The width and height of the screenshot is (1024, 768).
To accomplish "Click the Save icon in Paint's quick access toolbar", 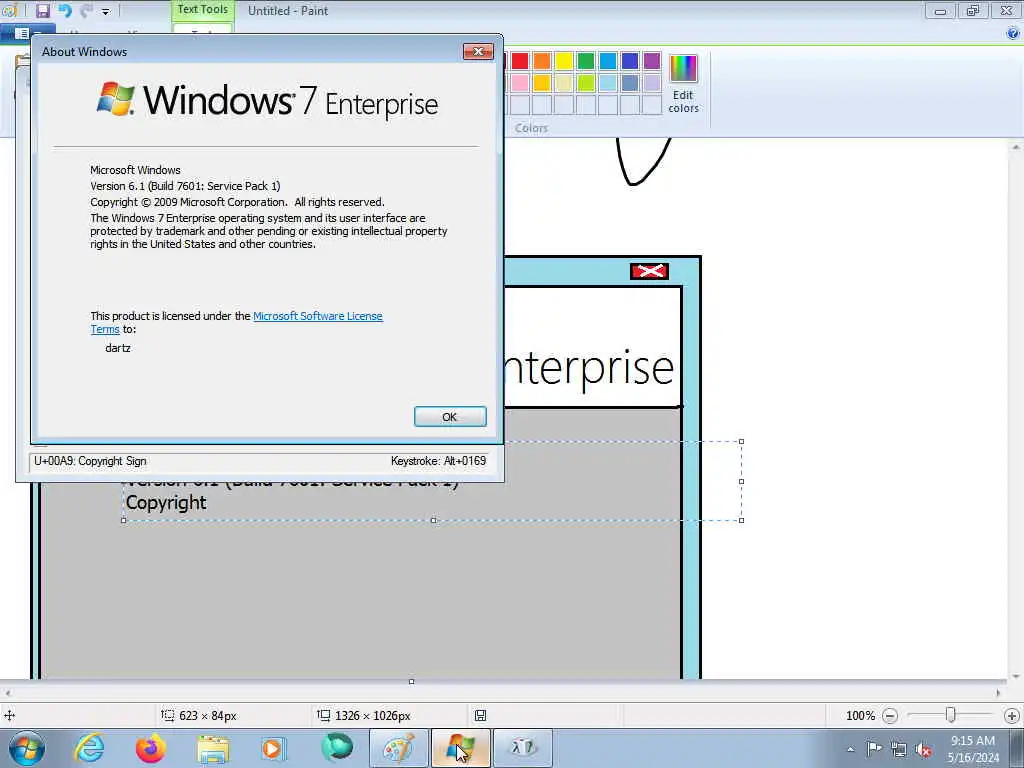I will tap(42, 10).
